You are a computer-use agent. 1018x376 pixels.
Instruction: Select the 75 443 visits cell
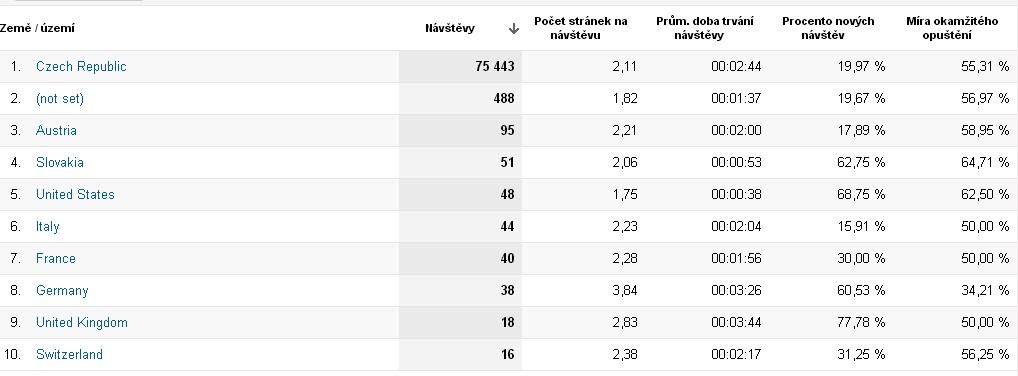tap(460, 66)
